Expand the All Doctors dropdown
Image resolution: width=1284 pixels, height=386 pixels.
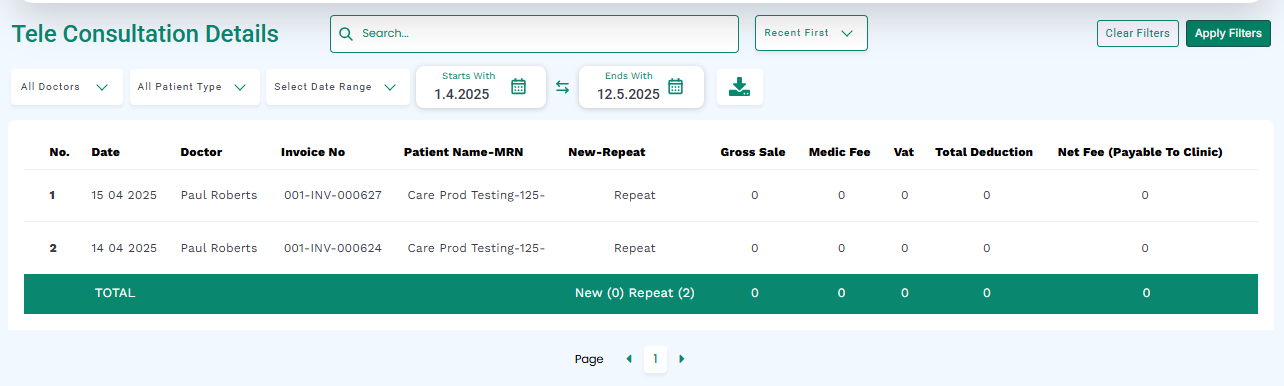click(66, 87)
